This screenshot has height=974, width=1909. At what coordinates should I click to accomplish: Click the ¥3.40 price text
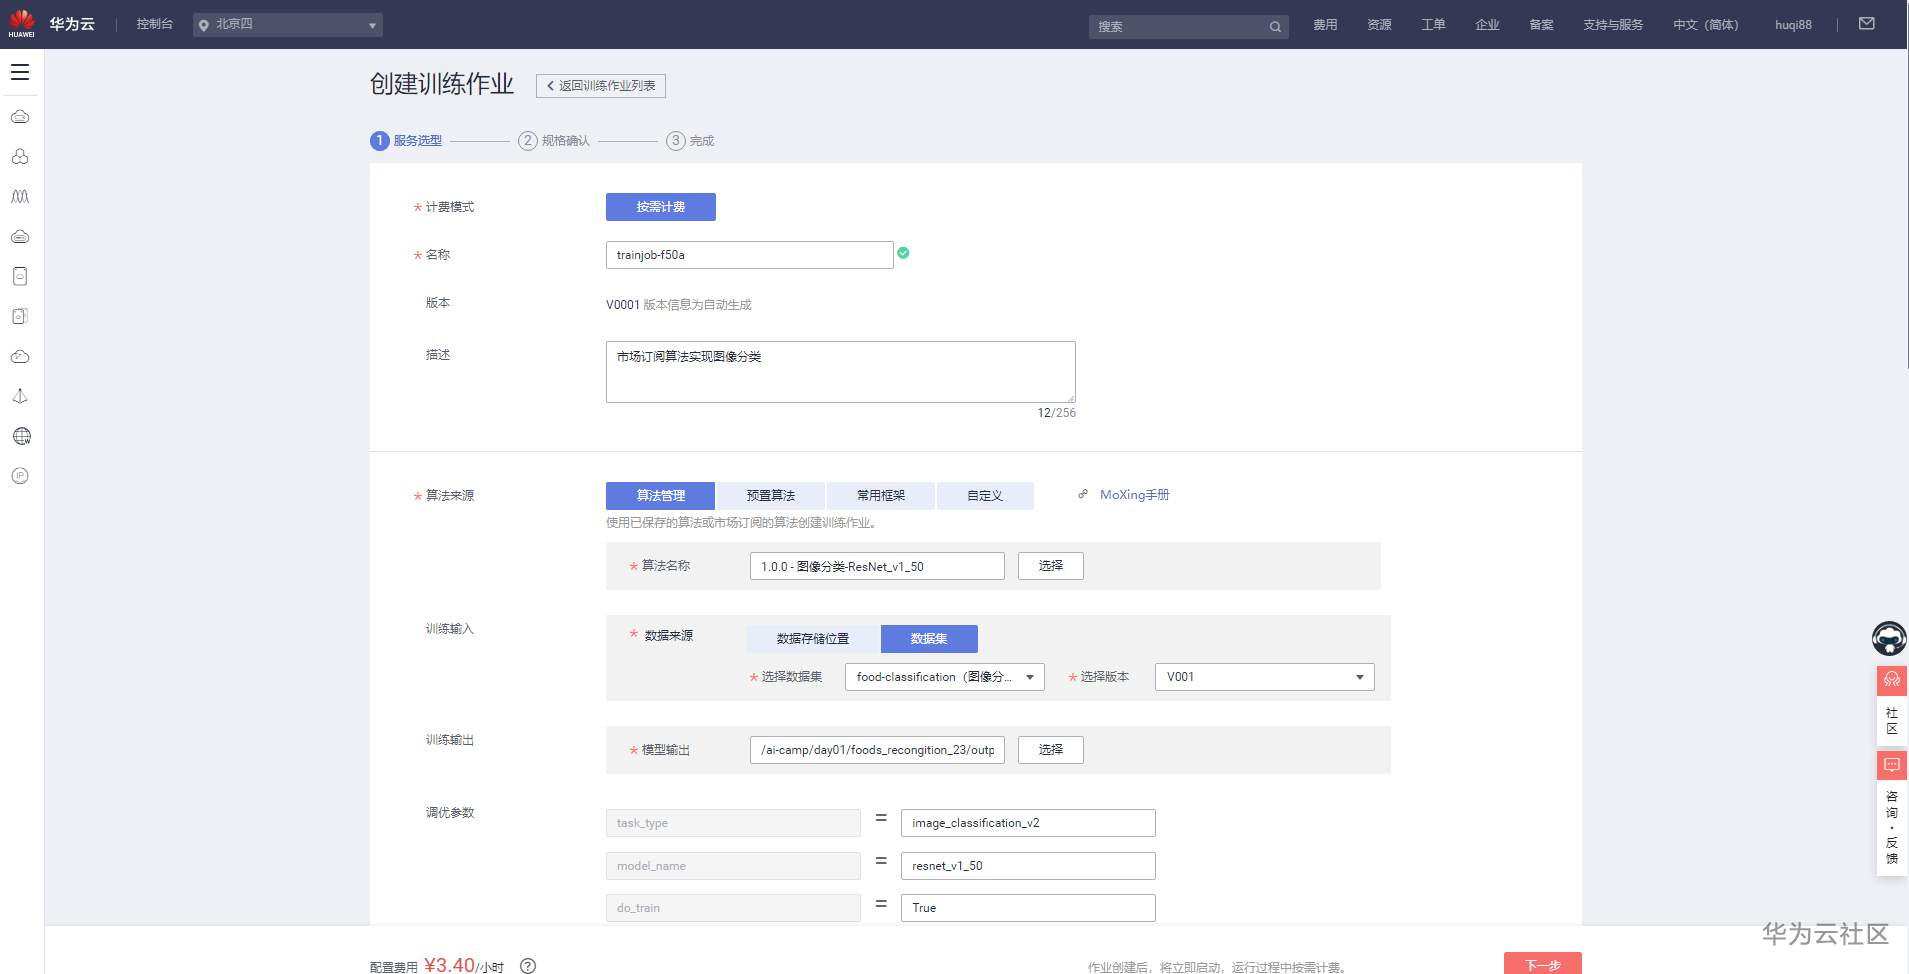coord(449,965)
